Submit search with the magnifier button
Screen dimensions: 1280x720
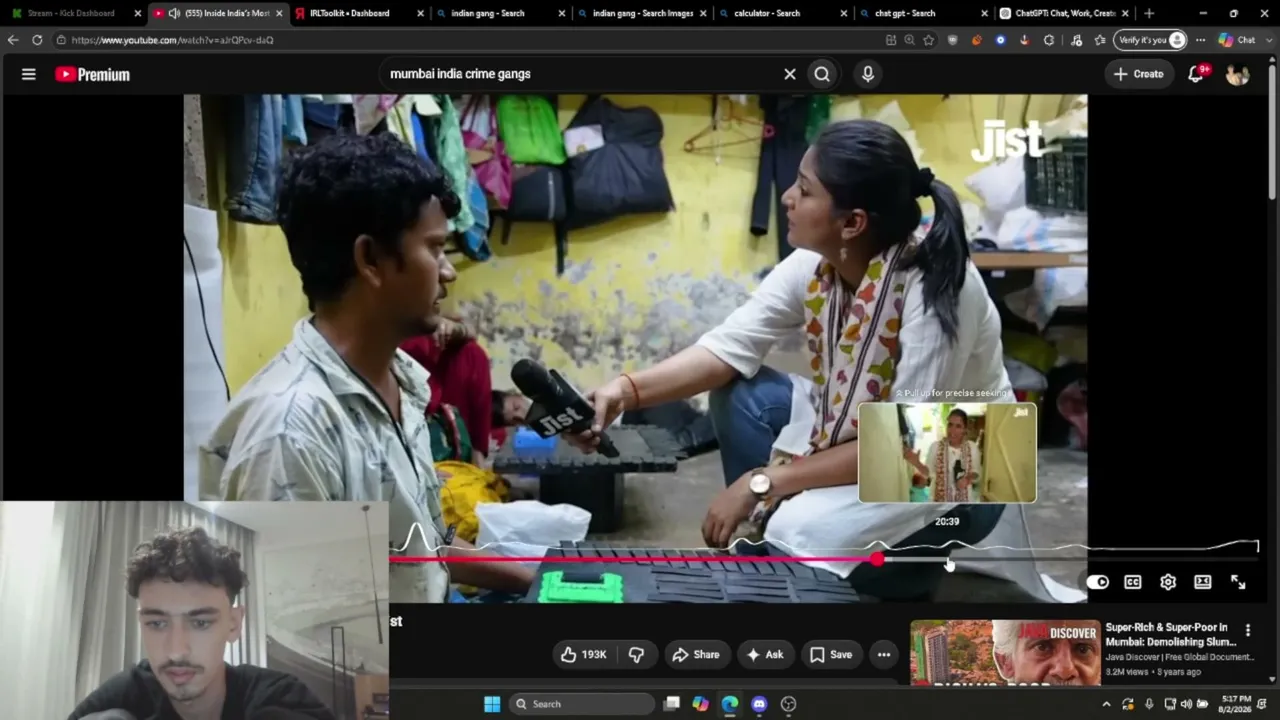(822, 74)
